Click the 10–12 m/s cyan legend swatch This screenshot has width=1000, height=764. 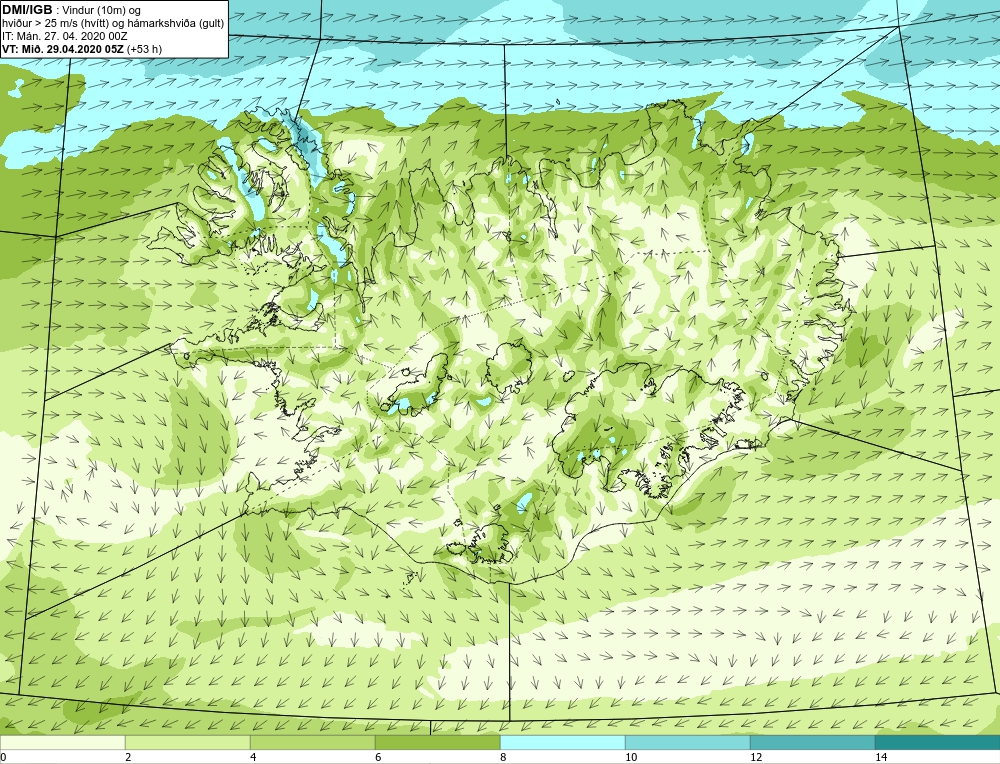coord(688,743)
